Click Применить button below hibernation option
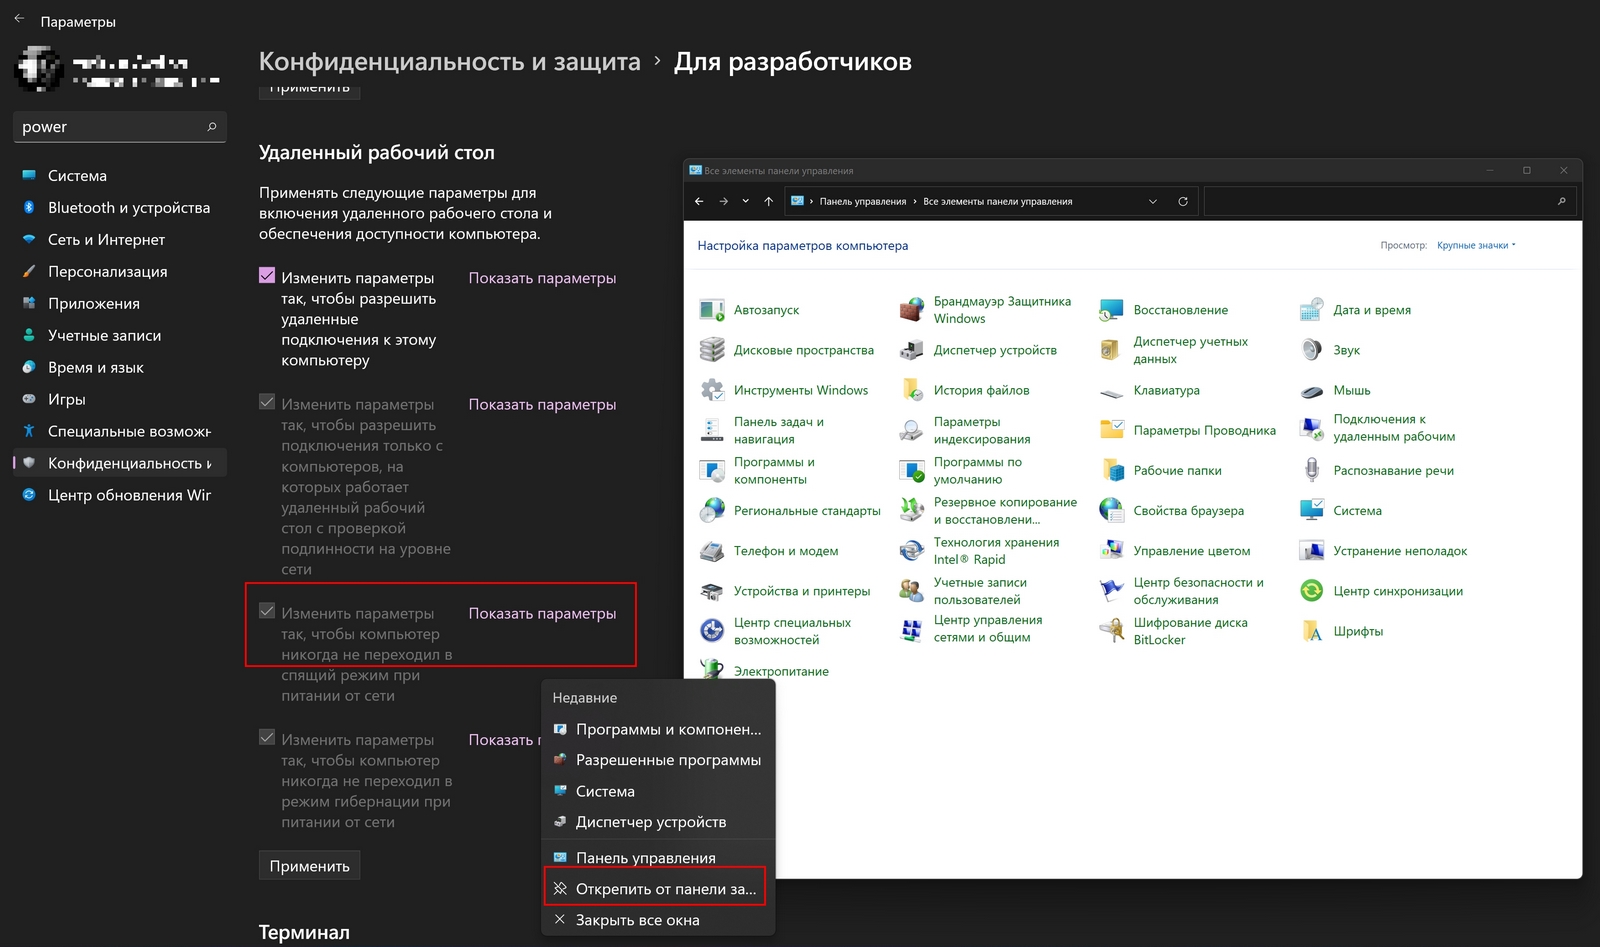The width and height of the screenshot is (1600, 947). pyautogui.click(x=309, y=866)
